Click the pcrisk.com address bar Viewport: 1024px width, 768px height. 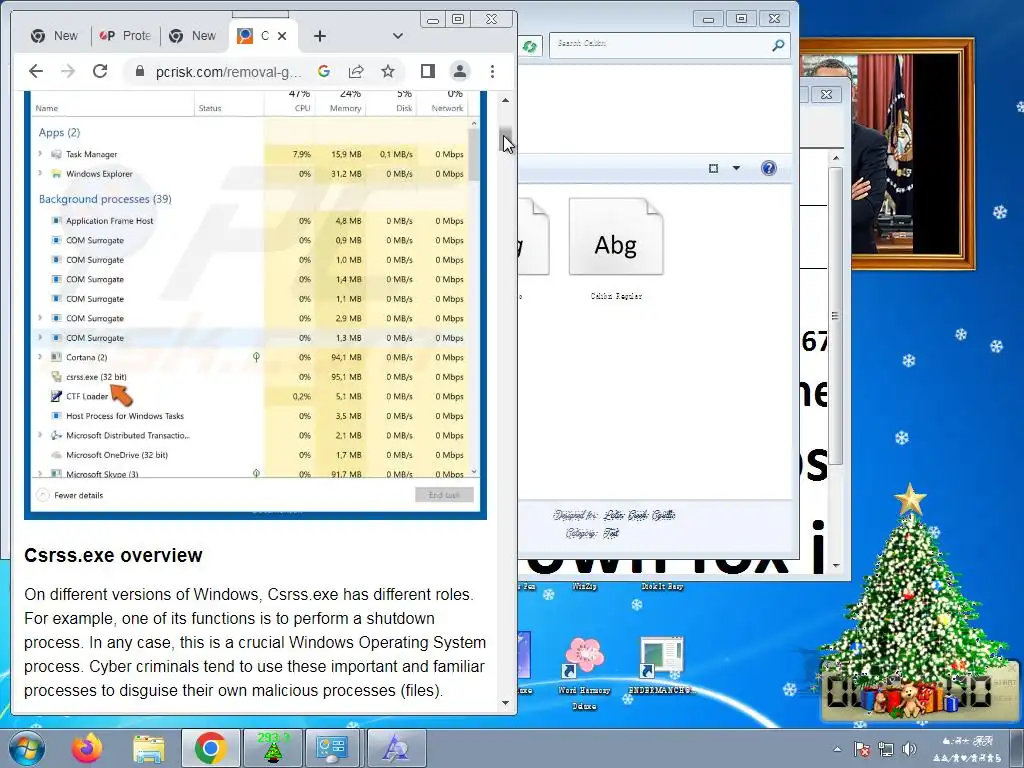pos(229,72)
